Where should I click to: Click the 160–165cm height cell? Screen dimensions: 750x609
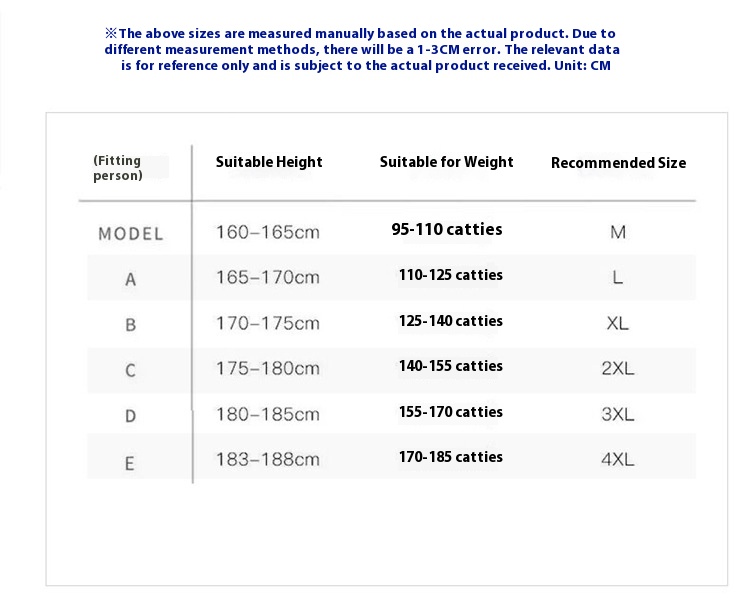(x=267, y=233)
